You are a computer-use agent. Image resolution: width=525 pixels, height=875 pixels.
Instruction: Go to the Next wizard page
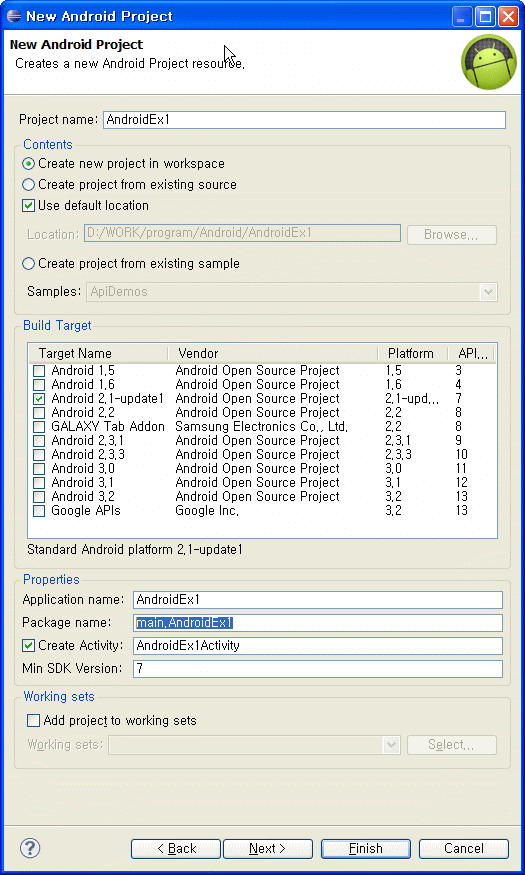[268, 849]
